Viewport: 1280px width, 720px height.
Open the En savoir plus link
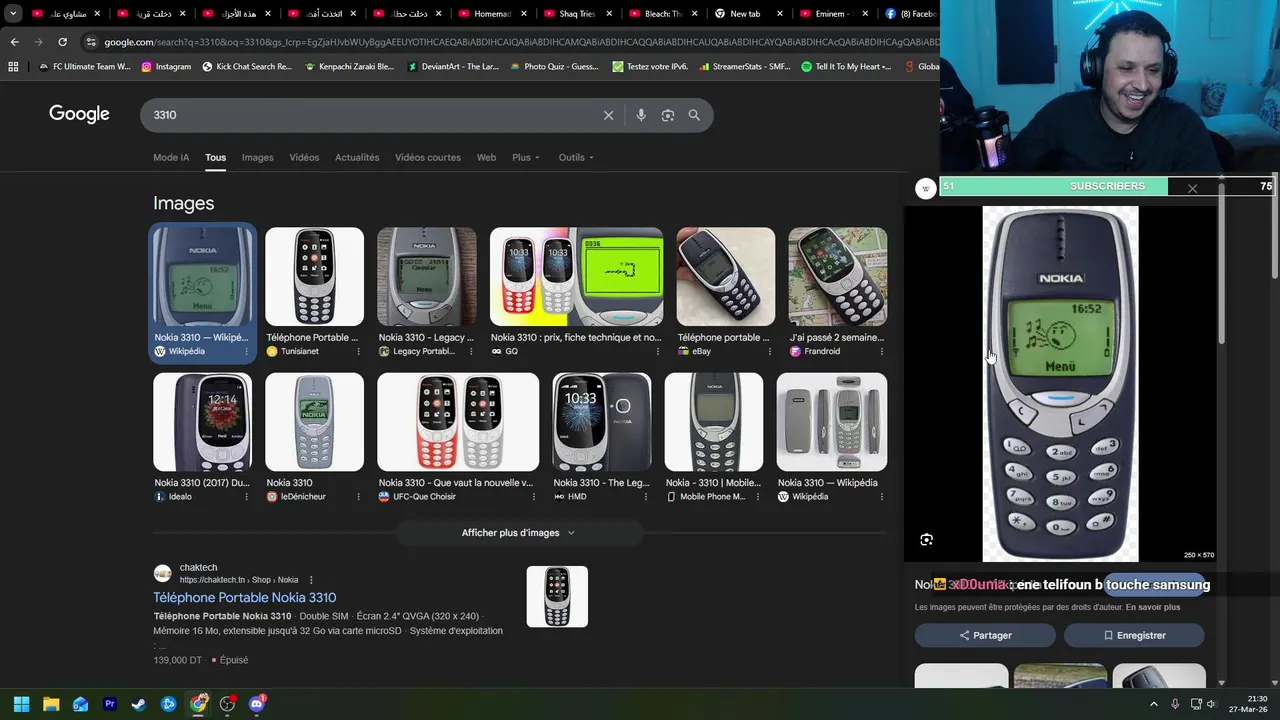click(x=1153, y=607)
